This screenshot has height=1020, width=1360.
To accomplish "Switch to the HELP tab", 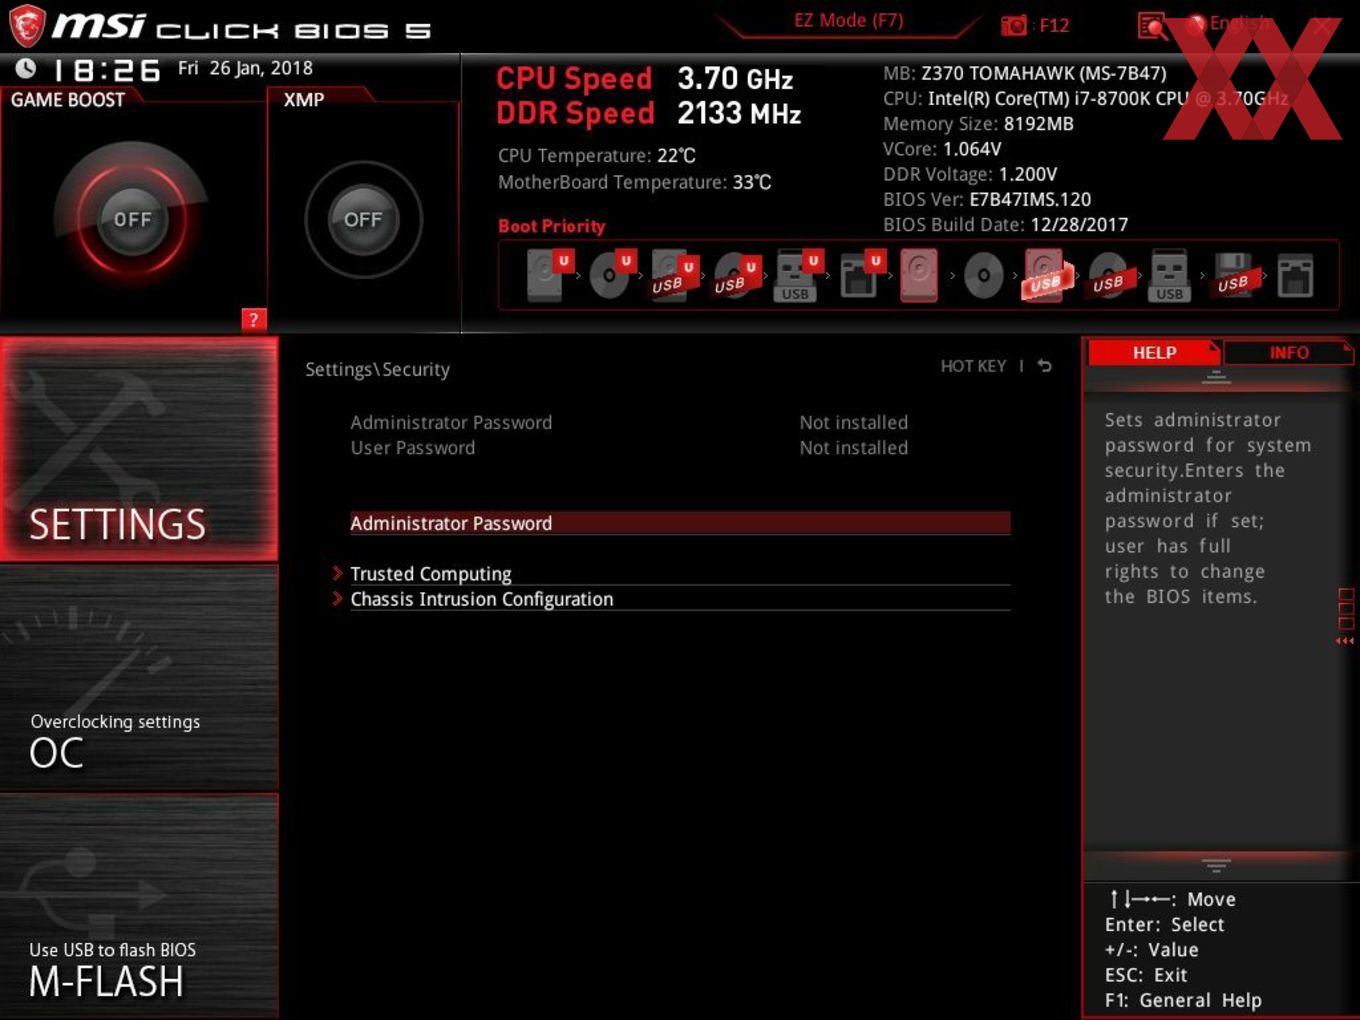I will pyautogui.click(x=1154, y=353).
